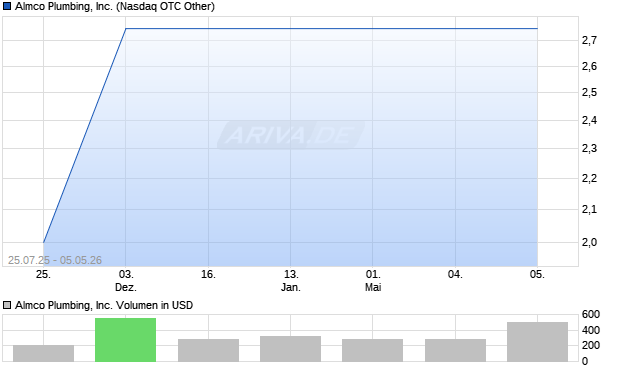Screen dimensions: 620x371
Task: Click the price axis value '2,1'
Action: tap(589, 209)
